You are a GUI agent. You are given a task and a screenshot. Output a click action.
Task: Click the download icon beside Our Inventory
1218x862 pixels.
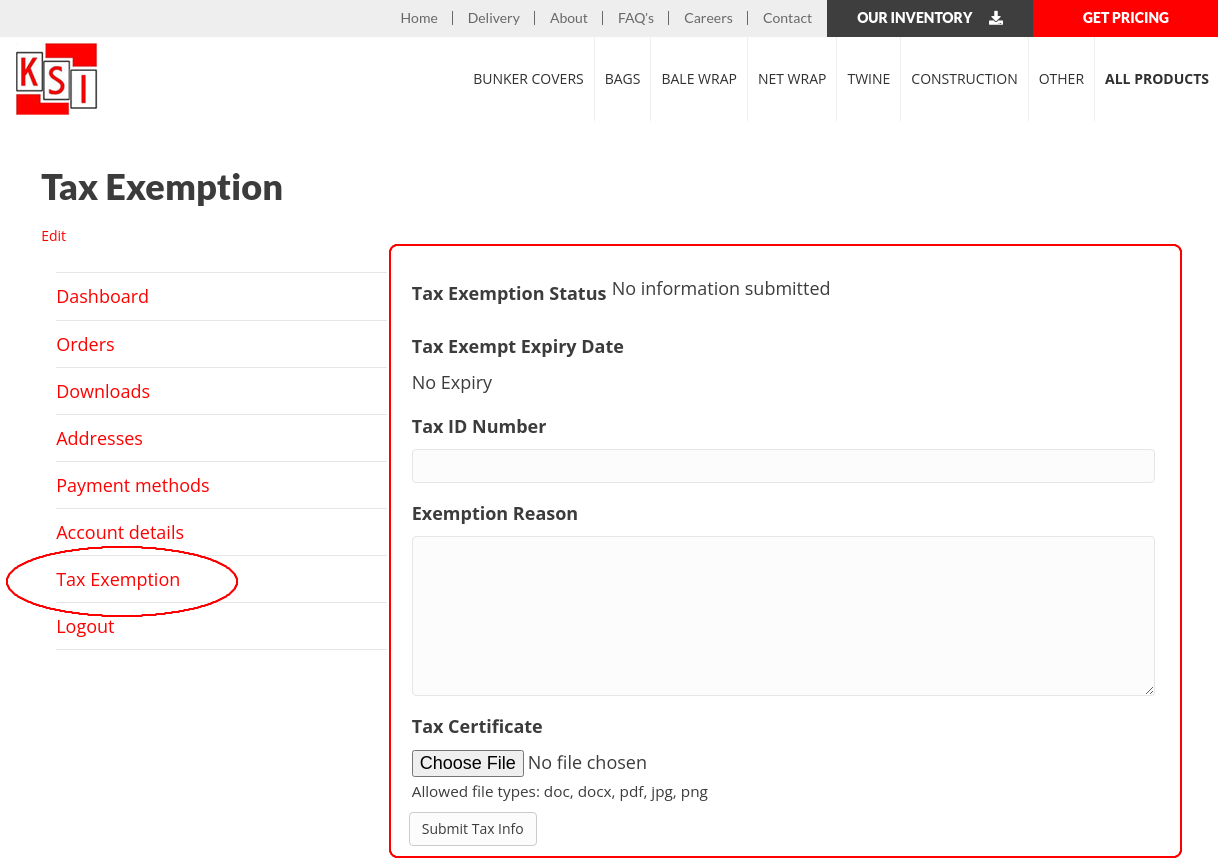996,18
